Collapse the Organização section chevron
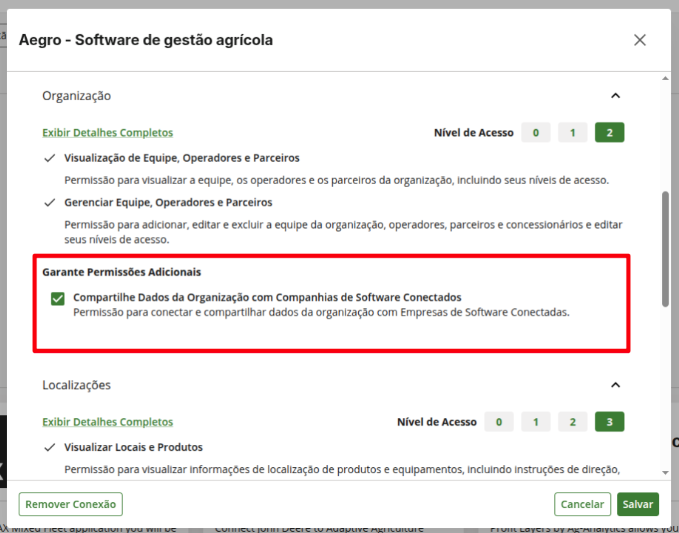Image resolution: width=679 pixels, height=533 pixels. (x=615, y=96)
